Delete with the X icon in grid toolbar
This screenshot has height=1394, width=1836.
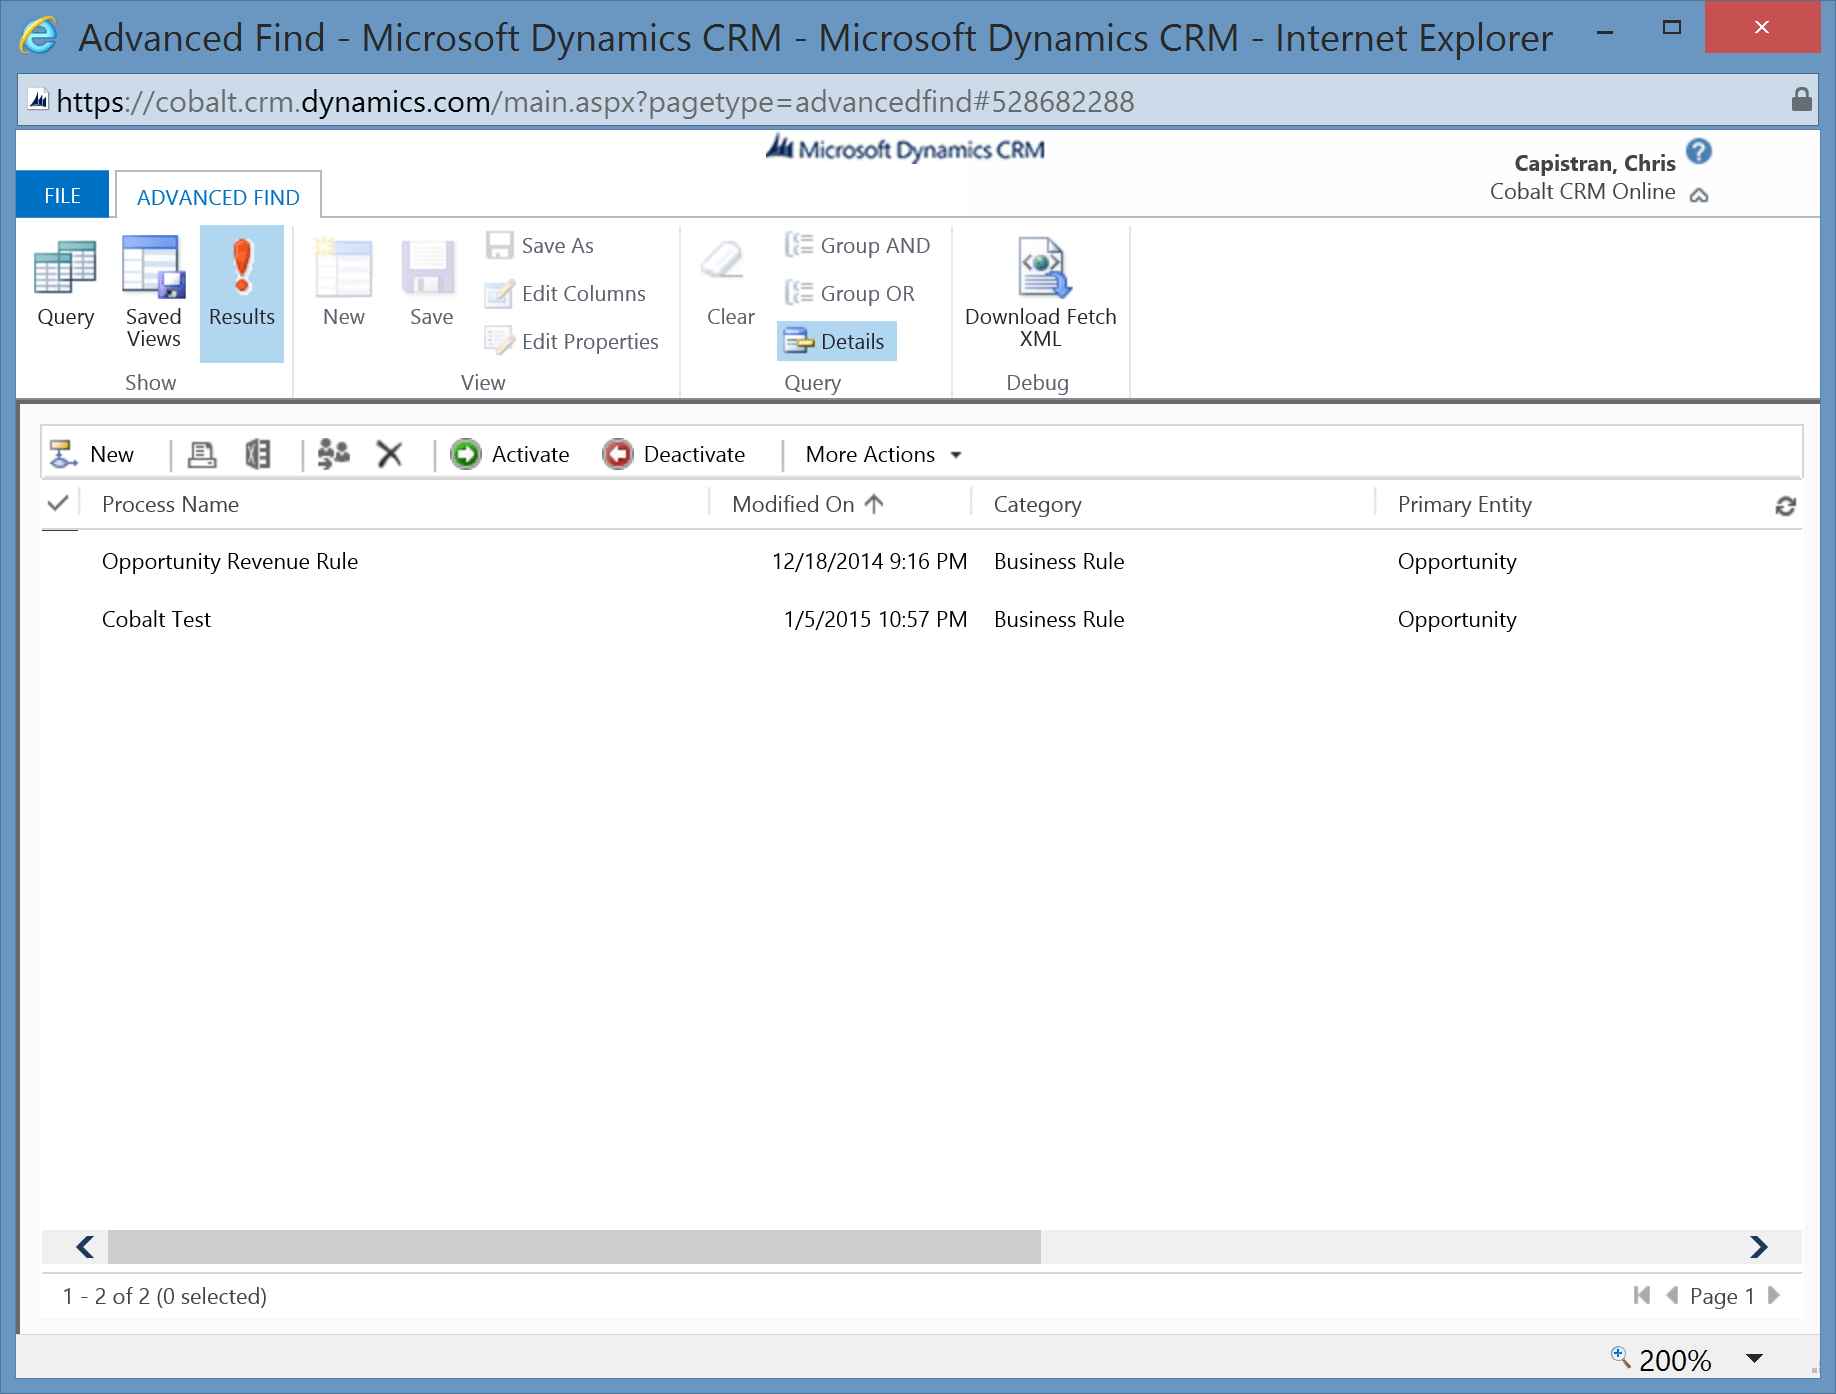389,454
